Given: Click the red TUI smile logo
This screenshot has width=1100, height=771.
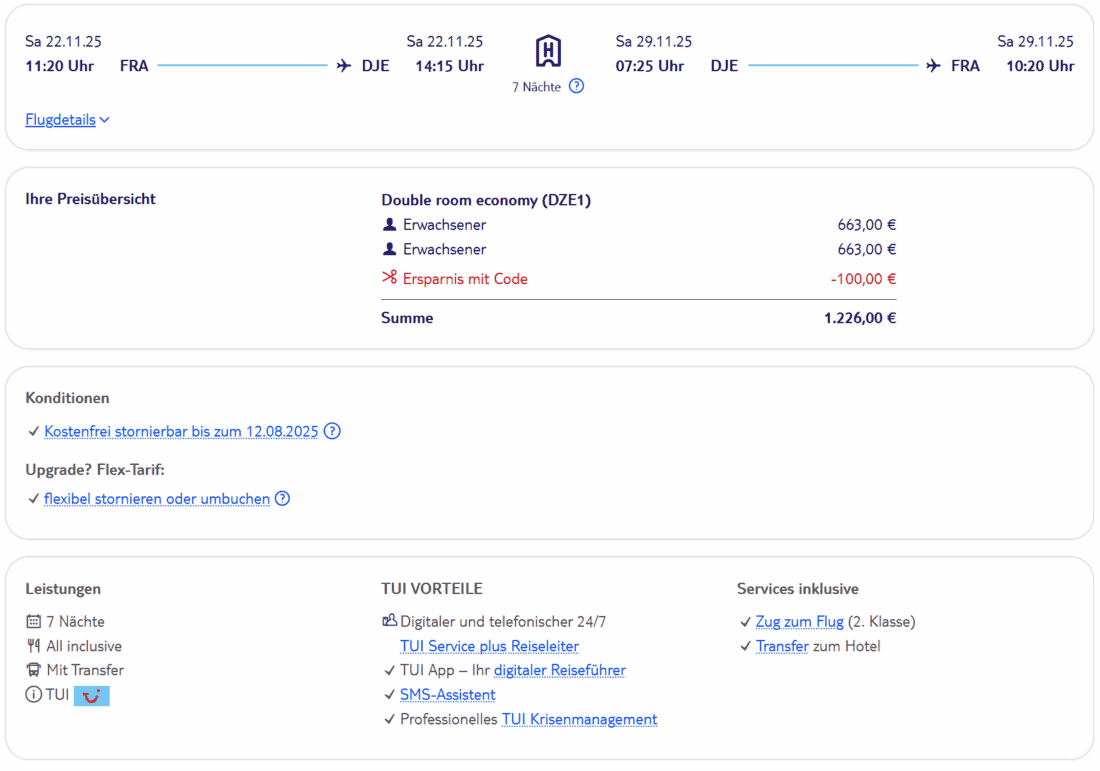Looking at the screenshot, I should click(92, 695).
